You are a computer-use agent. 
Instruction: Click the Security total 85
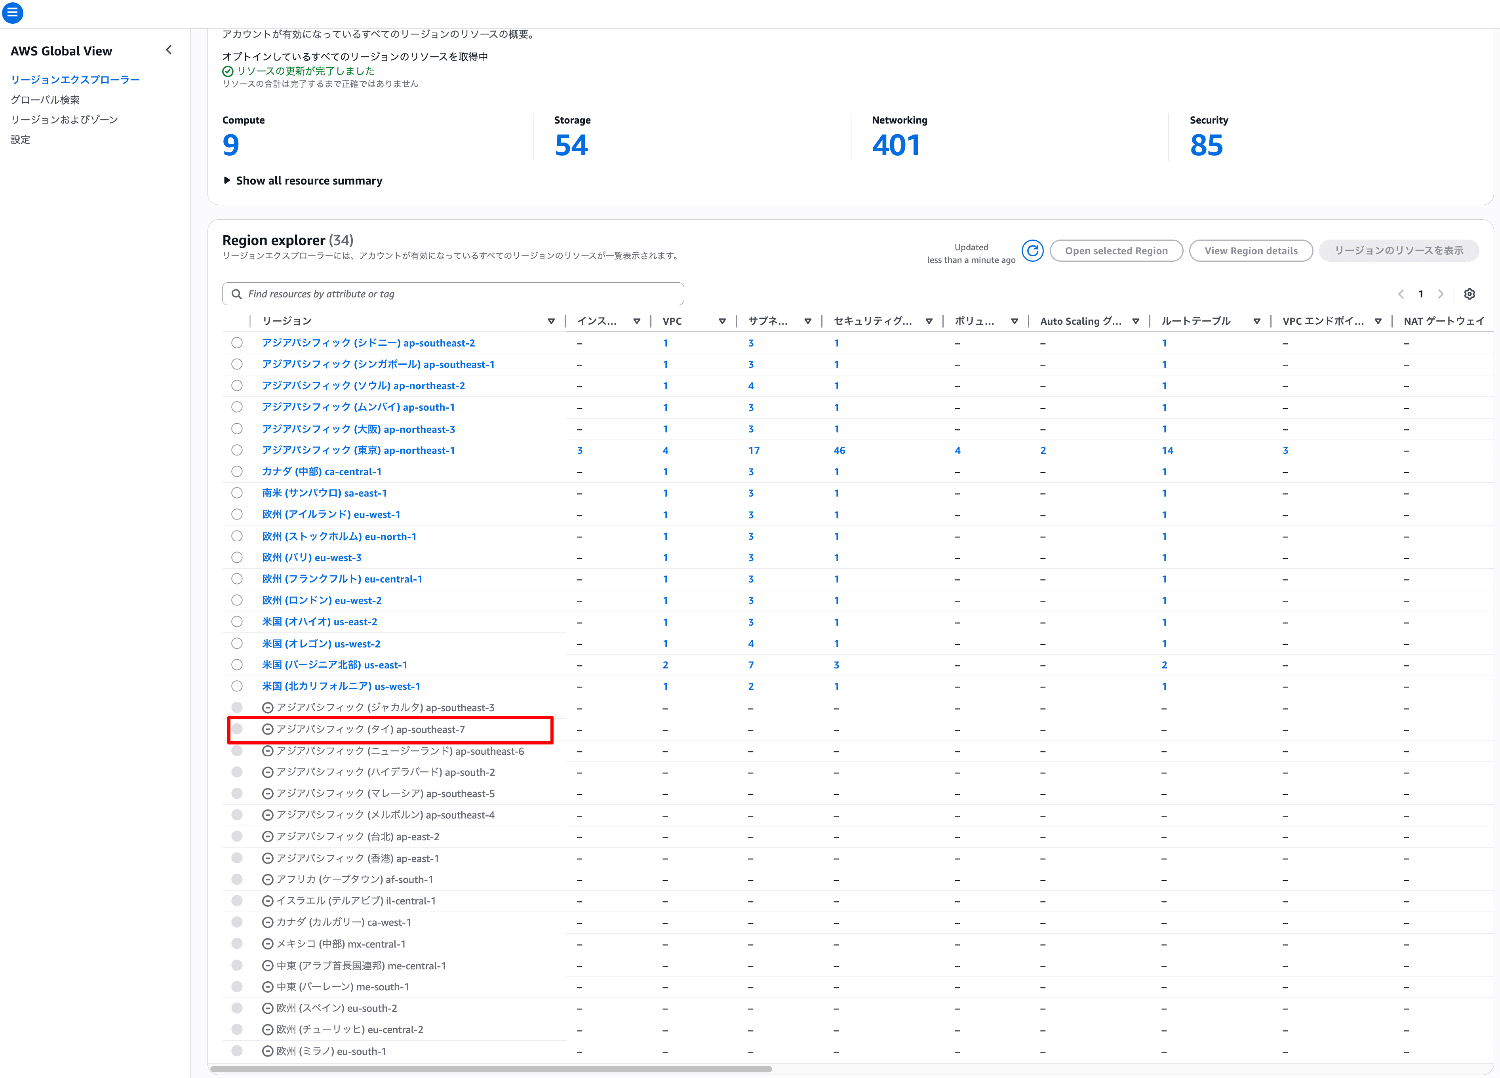pyautogui.click(x=1207, y=145)
